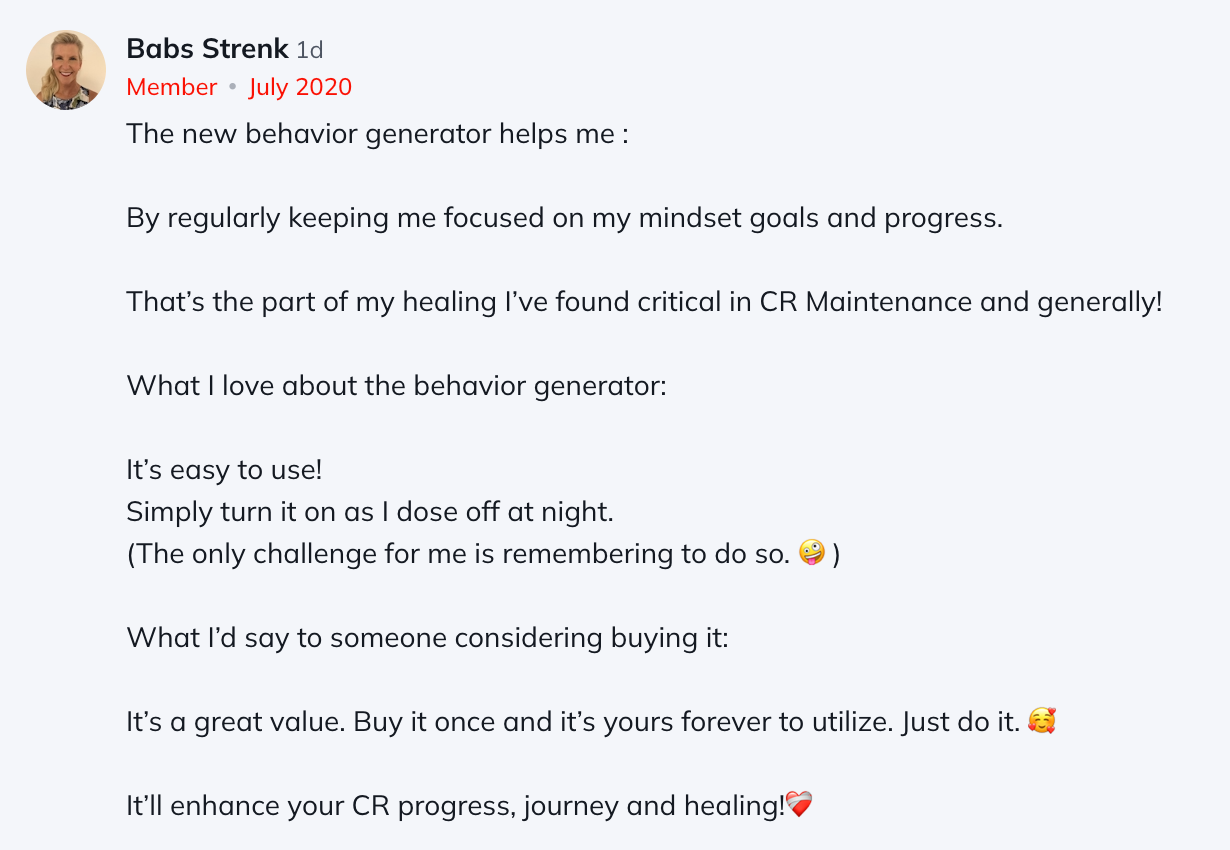
Task: Open the Babs Strenk author name
Action: click(207, 48)
